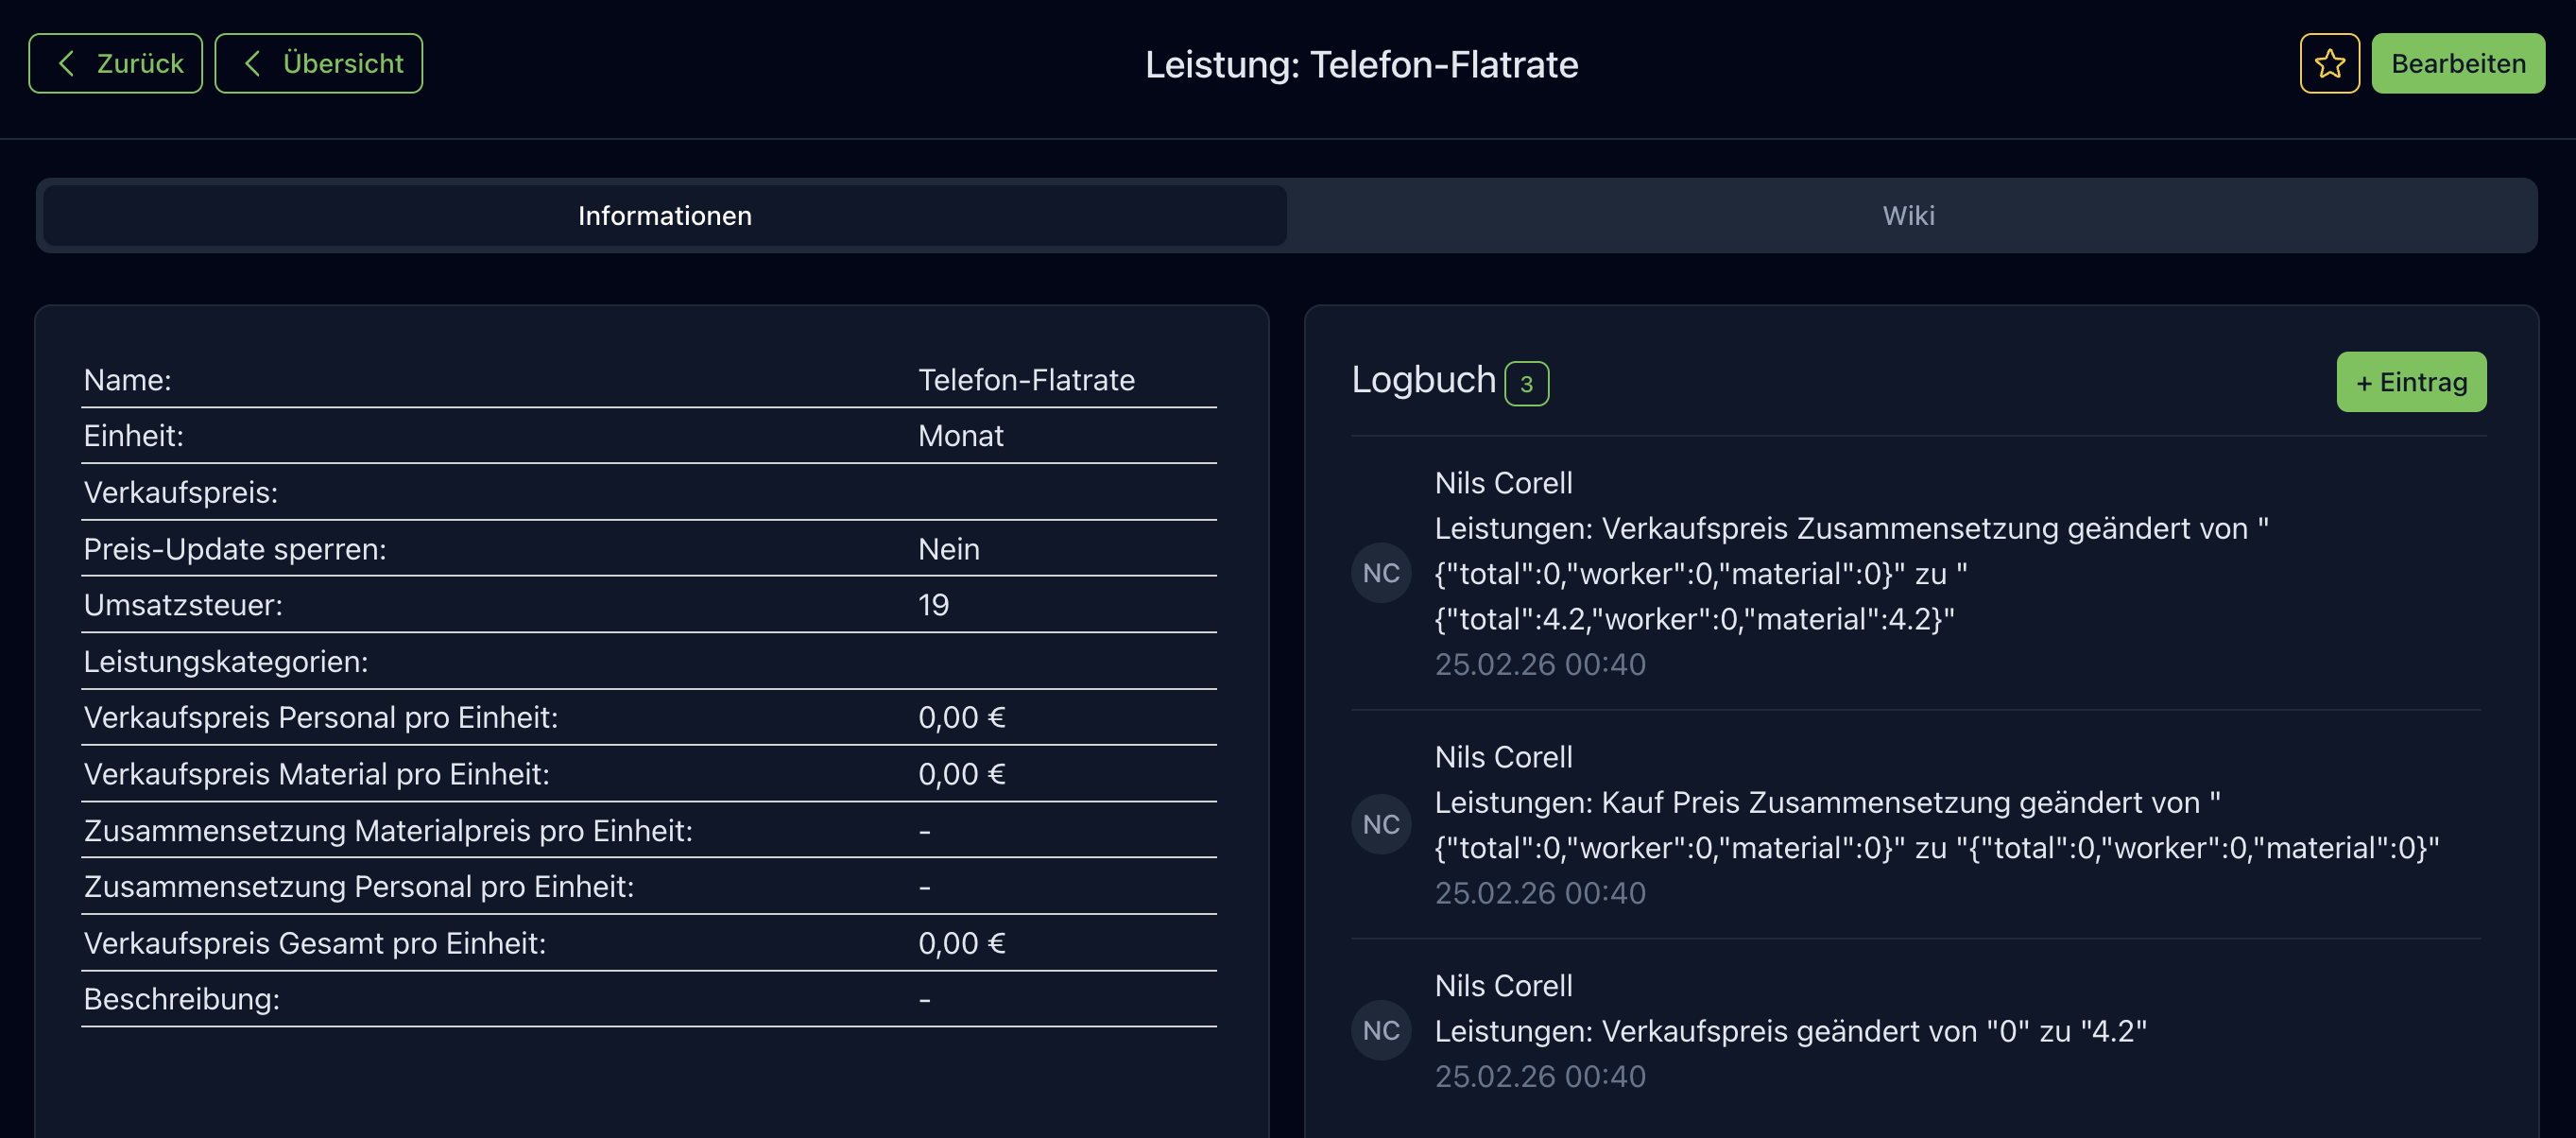Click the Telefon-Flatrate name value
Viewport: 2576px width, 1138px height.
1026,380
